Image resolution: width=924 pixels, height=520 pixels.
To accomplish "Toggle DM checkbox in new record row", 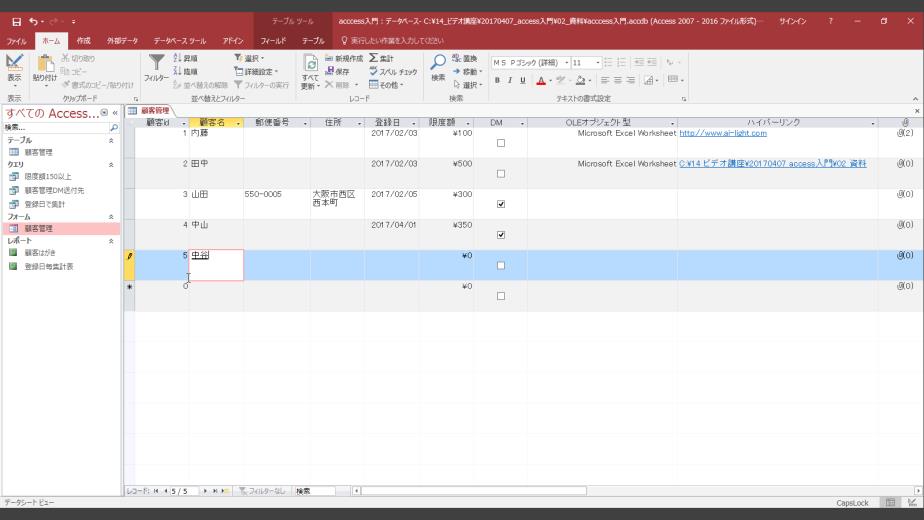I will point(501,296).
